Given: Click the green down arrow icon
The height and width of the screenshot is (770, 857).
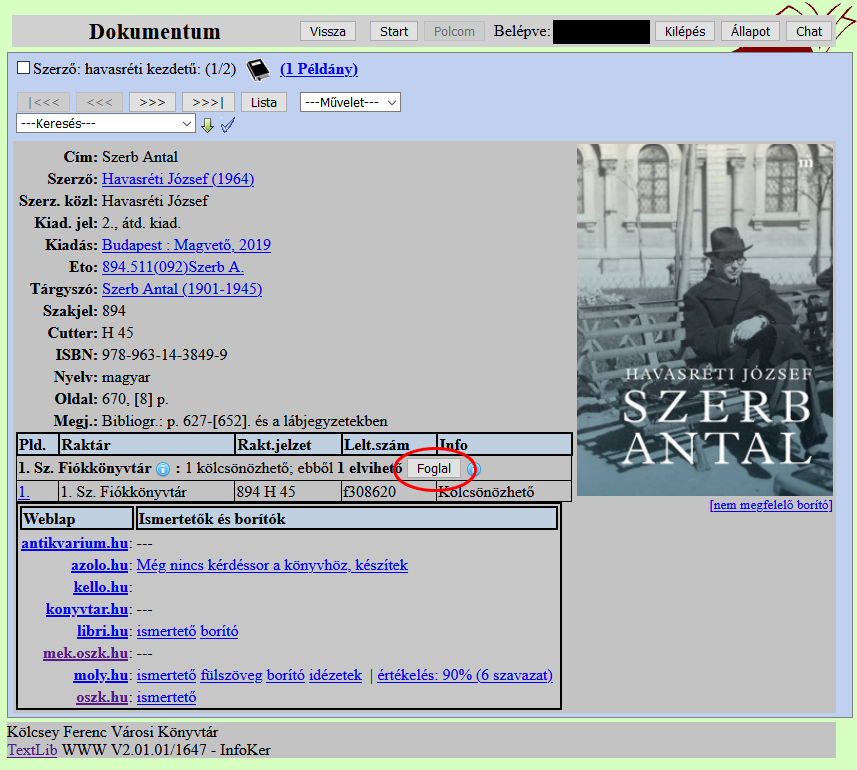Looking at the screenshot, I should (208, 125).
